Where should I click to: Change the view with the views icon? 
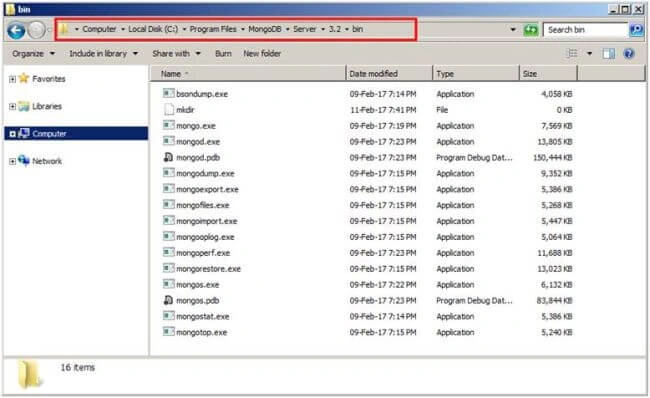tap(572, 53)
